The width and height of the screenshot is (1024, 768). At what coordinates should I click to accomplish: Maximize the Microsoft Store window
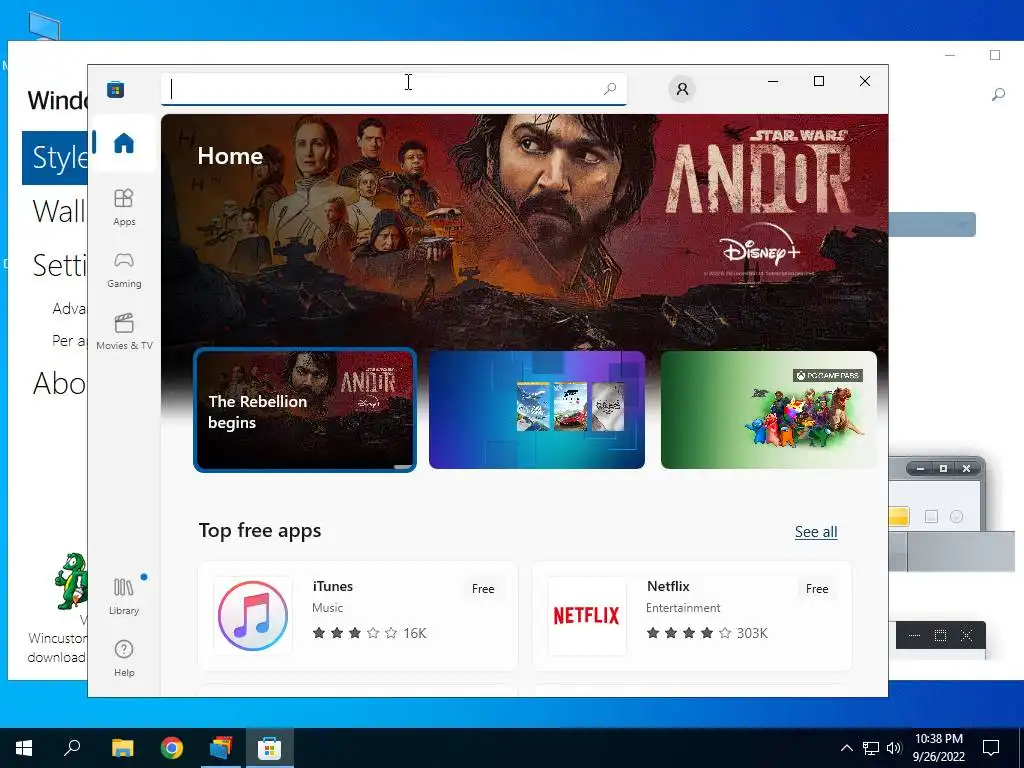click(819, 81)
